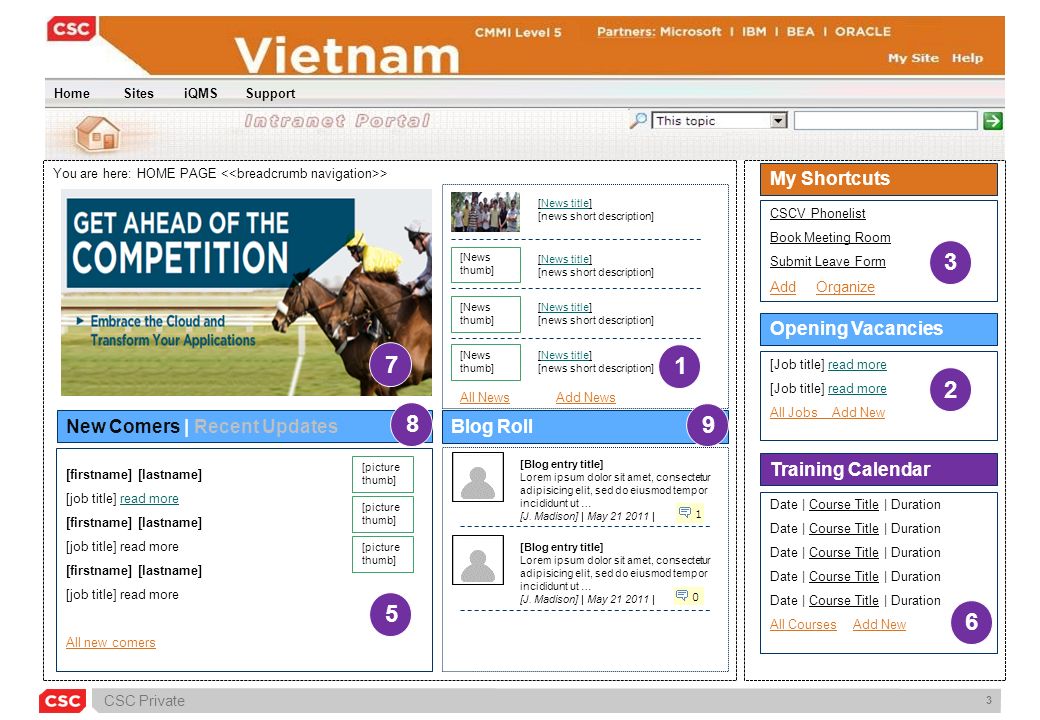Viewport: 1040px width, 720px height.
Task: Open the All Jobs link
Action: (793, 412)
